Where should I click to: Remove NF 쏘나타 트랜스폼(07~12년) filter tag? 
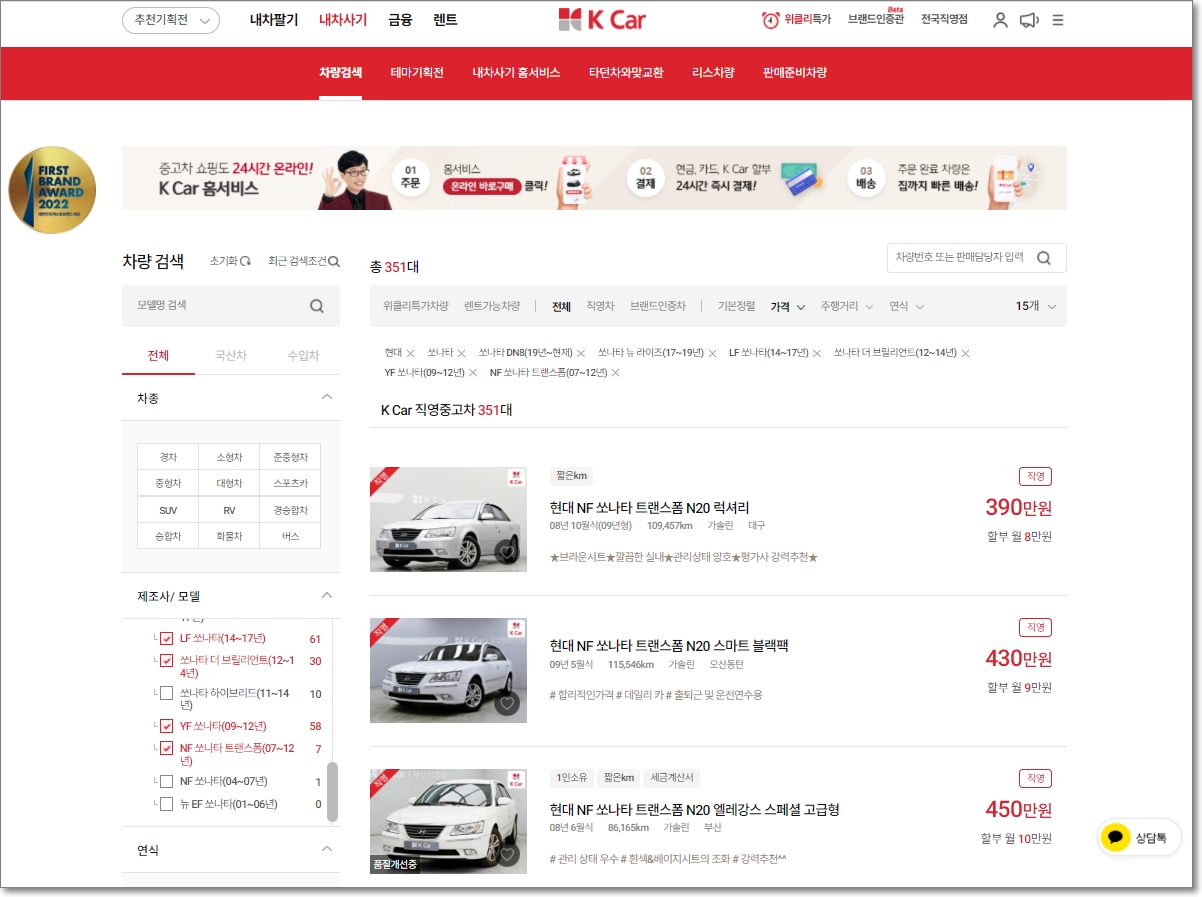point(616,373)
